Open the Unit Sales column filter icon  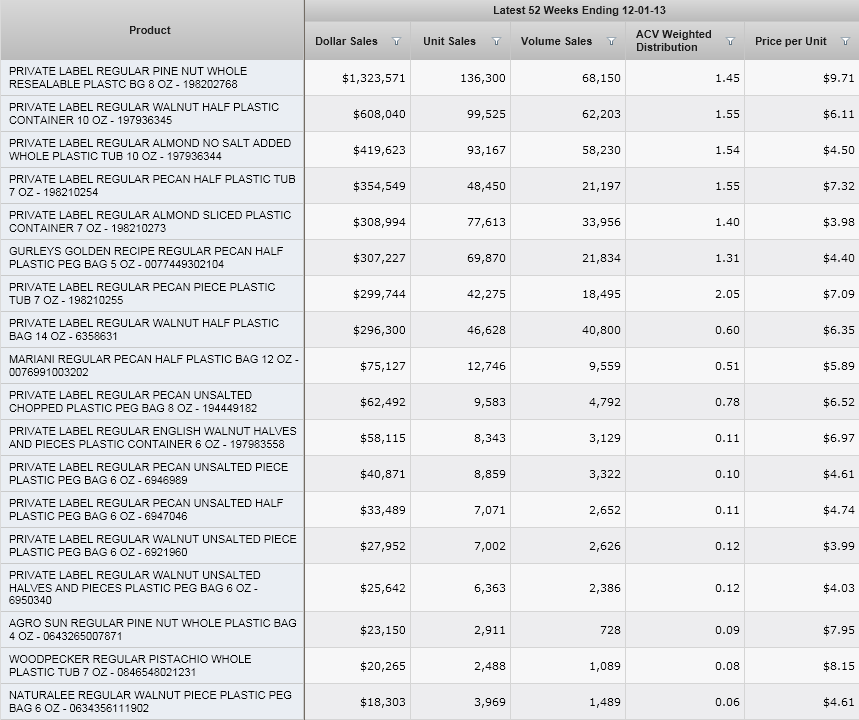click(x=497, y=42)
